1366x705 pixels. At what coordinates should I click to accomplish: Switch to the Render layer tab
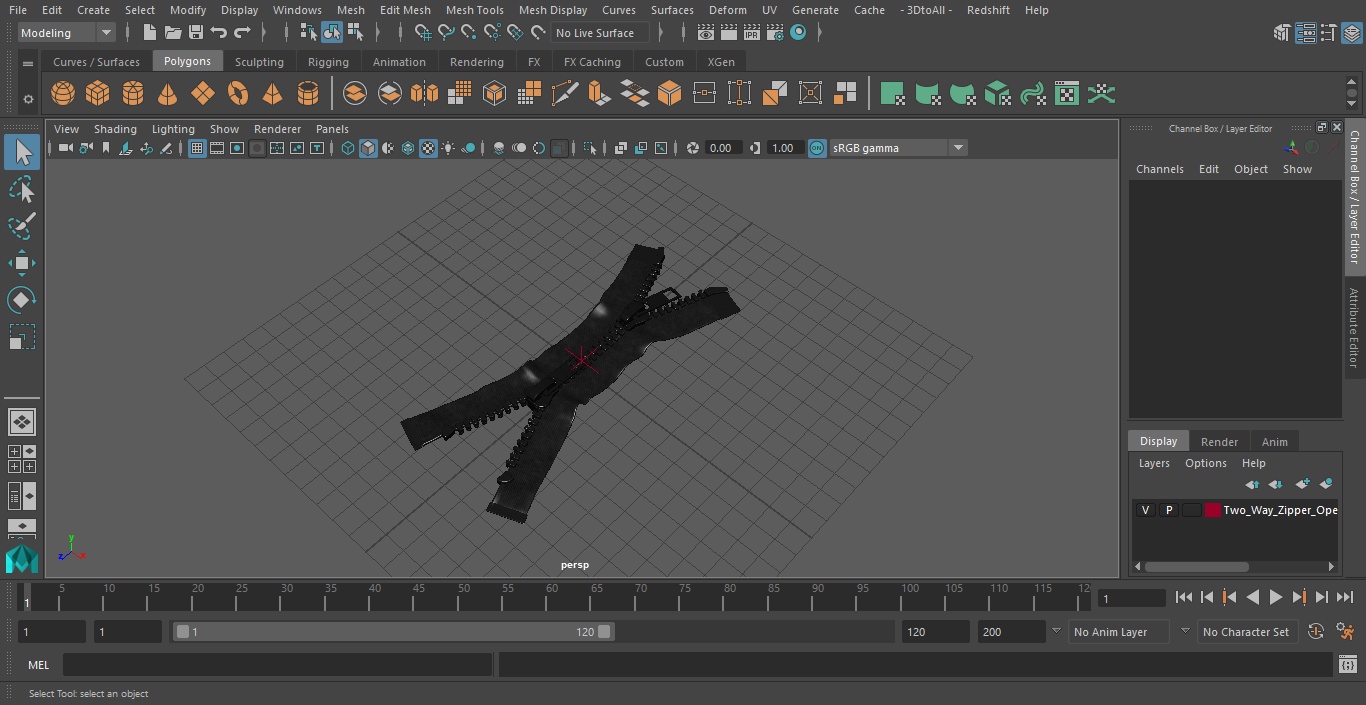(1219, 442)
